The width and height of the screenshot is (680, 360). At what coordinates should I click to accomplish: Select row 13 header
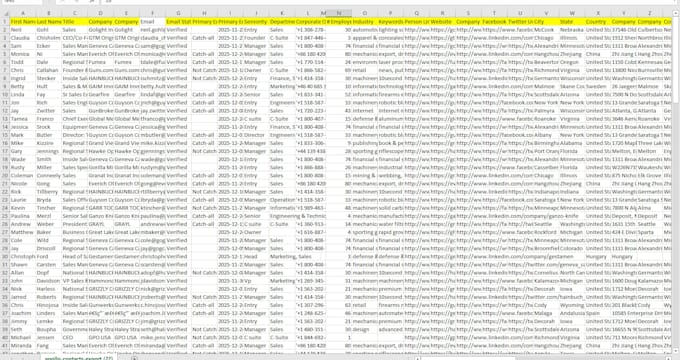(x=5, y=119)
